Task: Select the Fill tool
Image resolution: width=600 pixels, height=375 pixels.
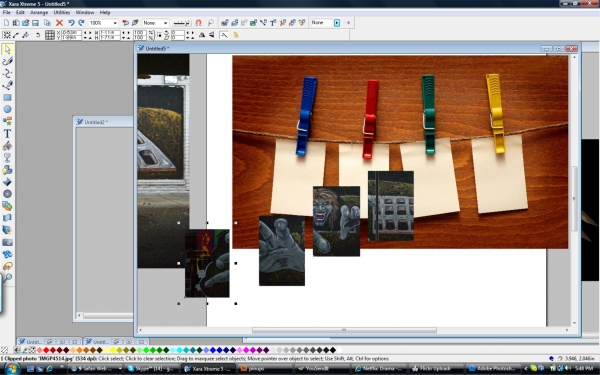Action: [7, 146]
